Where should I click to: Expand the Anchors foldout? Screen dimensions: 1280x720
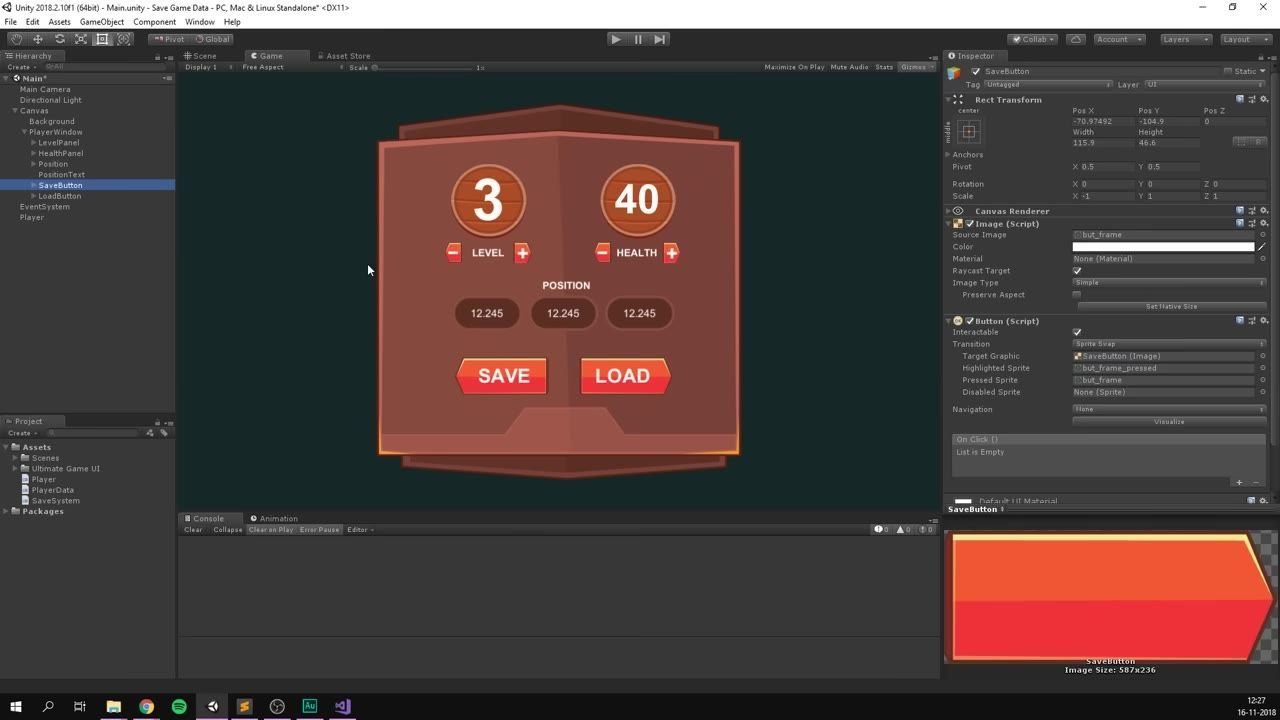948,155
